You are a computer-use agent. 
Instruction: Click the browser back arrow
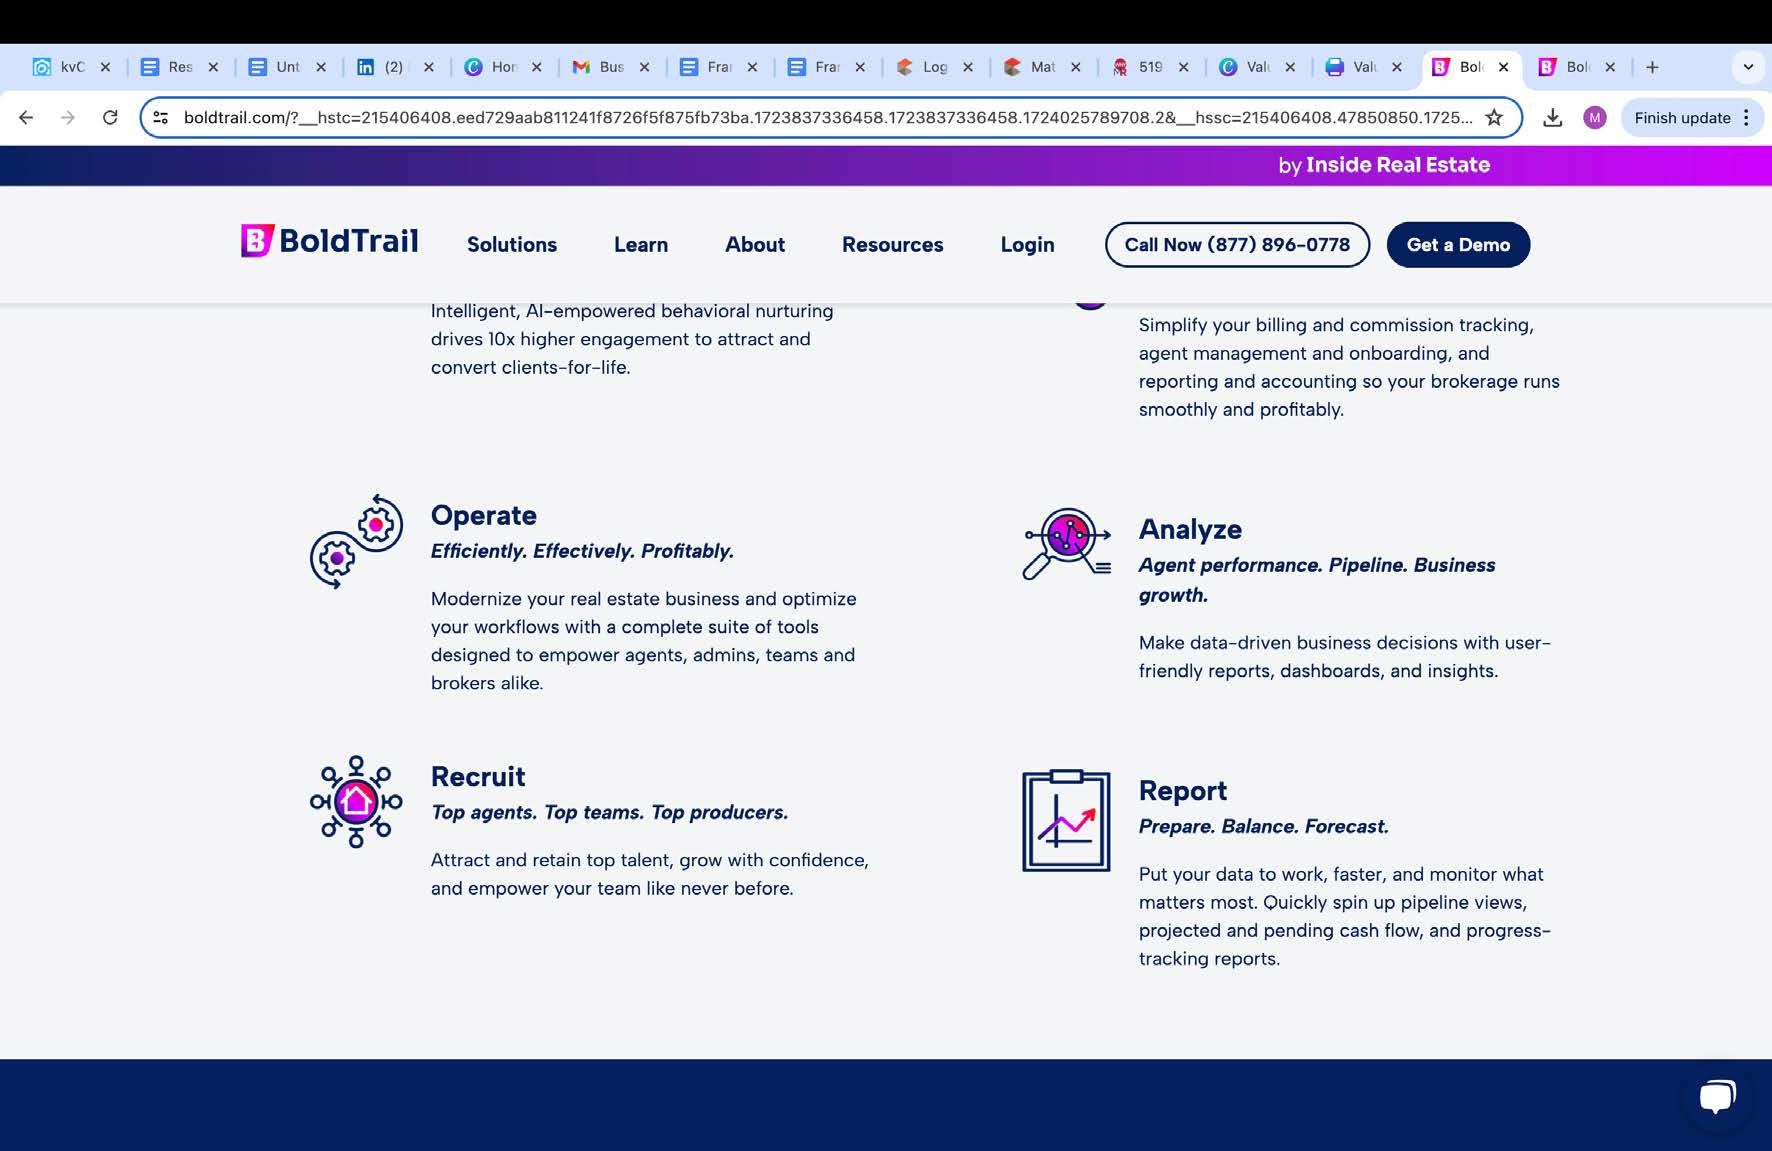[26, 118]
